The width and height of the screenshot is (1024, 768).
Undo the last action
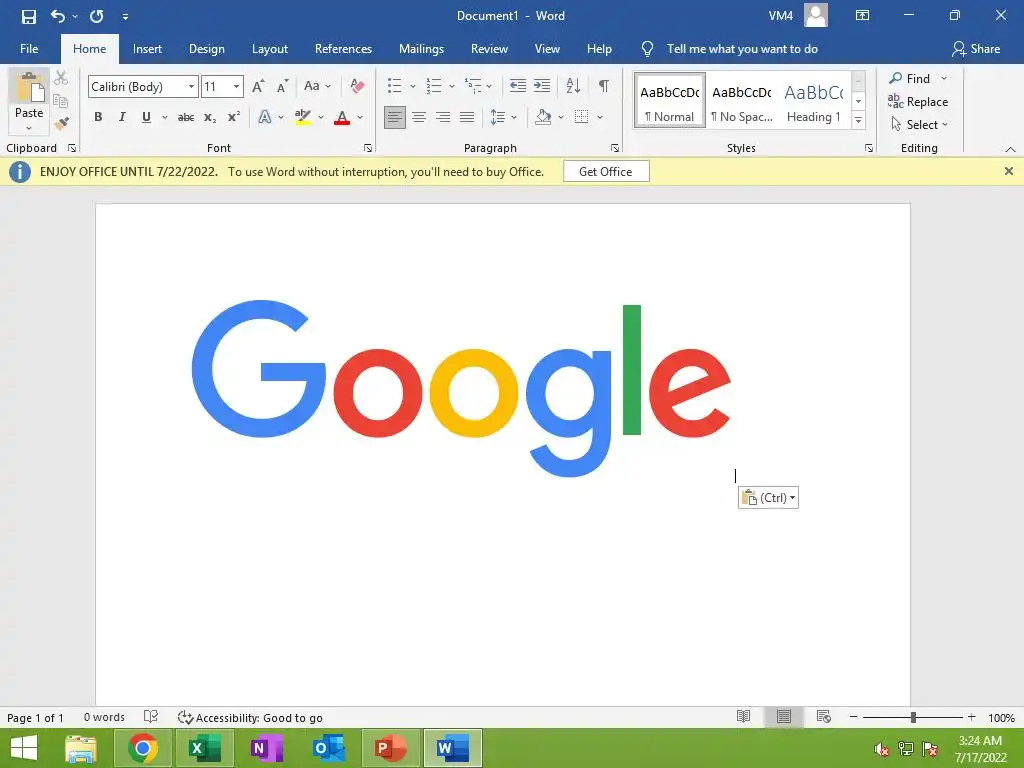[x=58, y=16]
